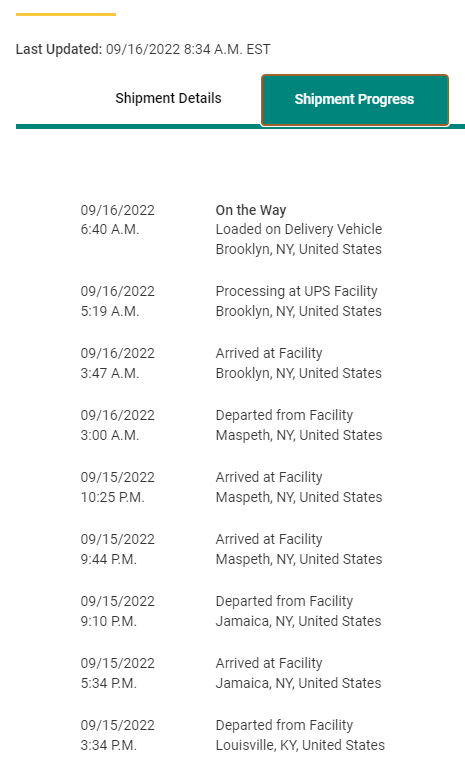The width and height of the screenshot is (465, 764).
Task: Select the Shipment Progress tab
Action: (355, 100)
